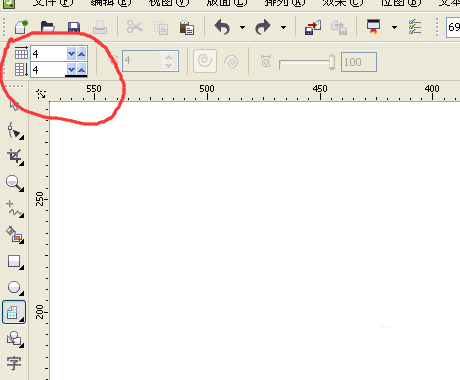Select the Basic Shapes tool

(x=15, y=339)
